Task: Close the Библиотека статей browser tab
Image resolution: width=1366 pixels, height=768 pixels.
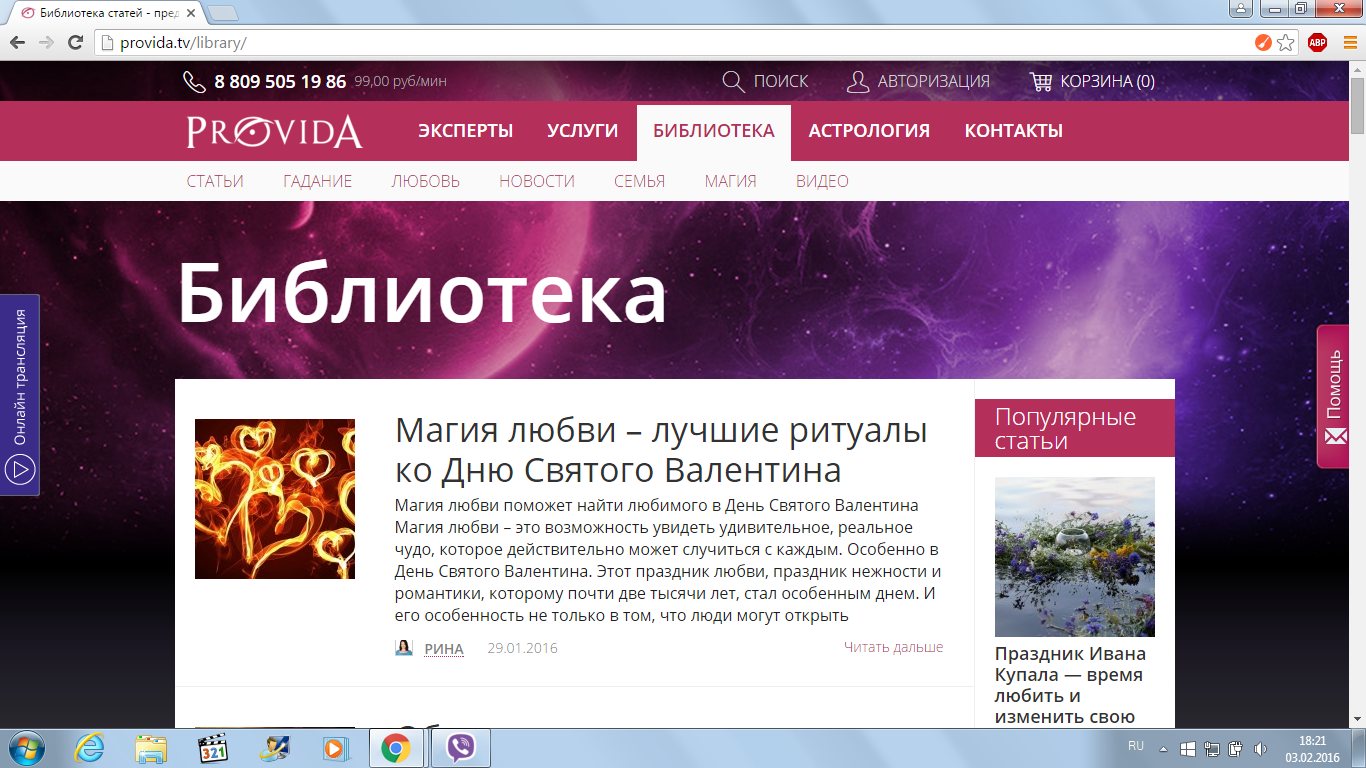Action: (x=192, y=13)
